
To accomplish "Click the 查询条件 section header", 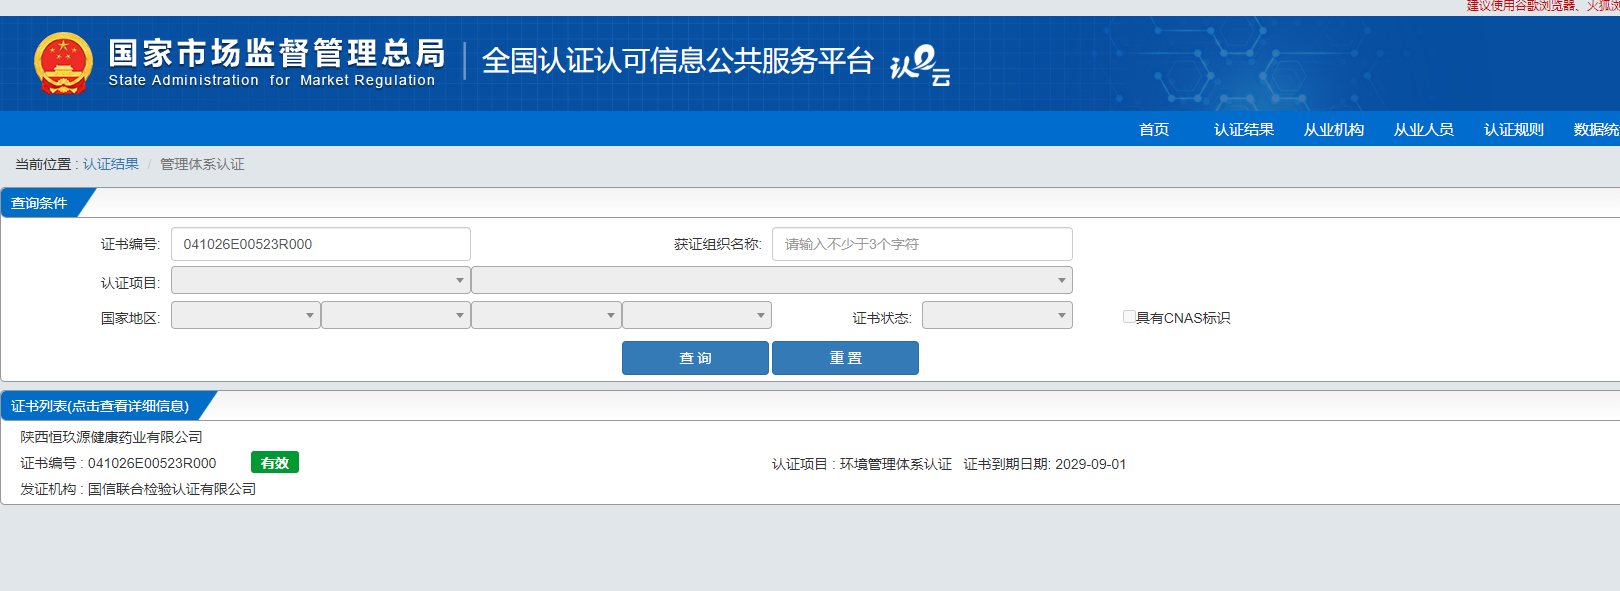I will [40, 203].
